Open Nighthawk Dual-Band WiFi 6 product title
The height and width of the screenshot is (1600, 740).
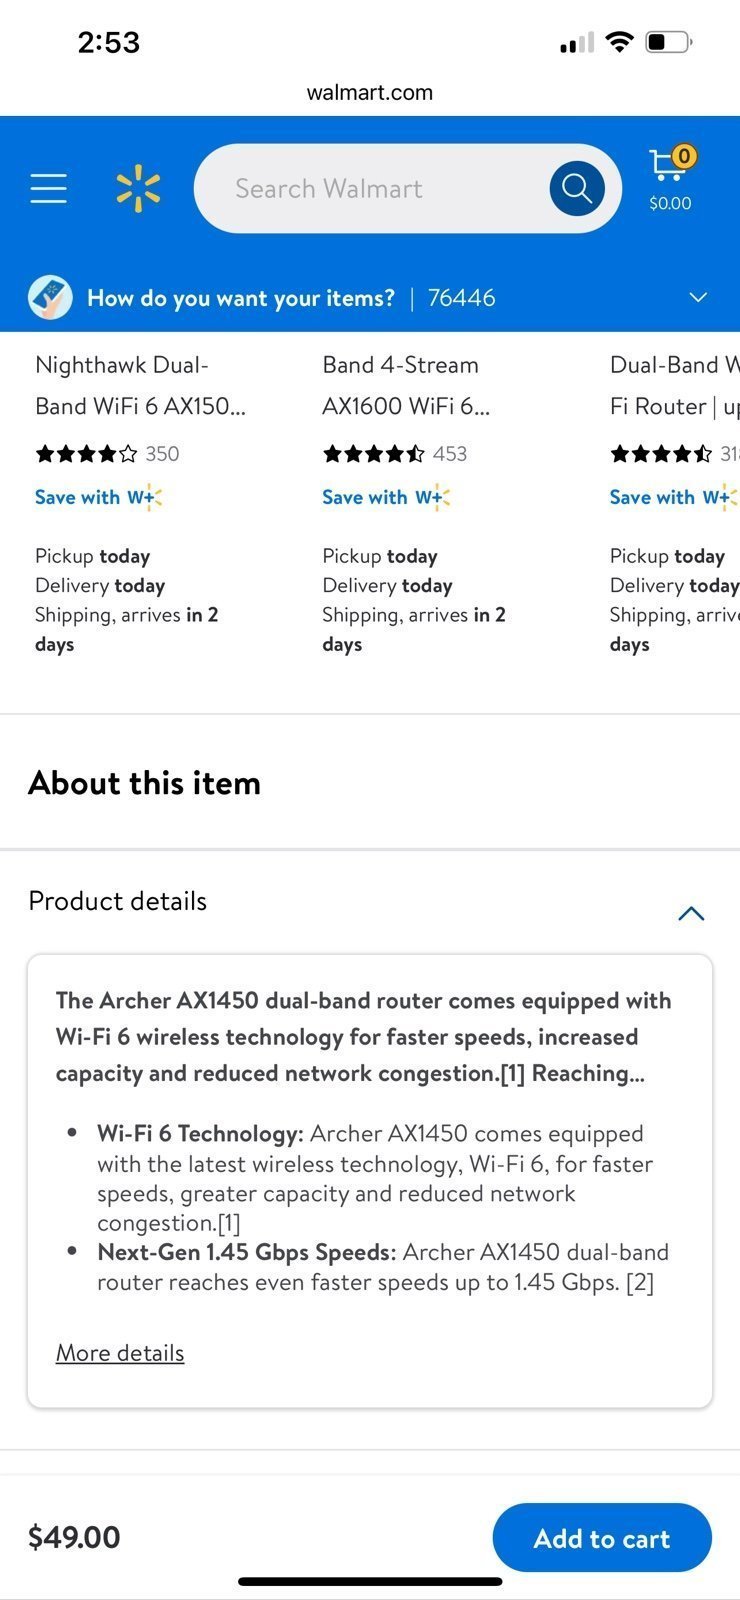coord(140,385)
